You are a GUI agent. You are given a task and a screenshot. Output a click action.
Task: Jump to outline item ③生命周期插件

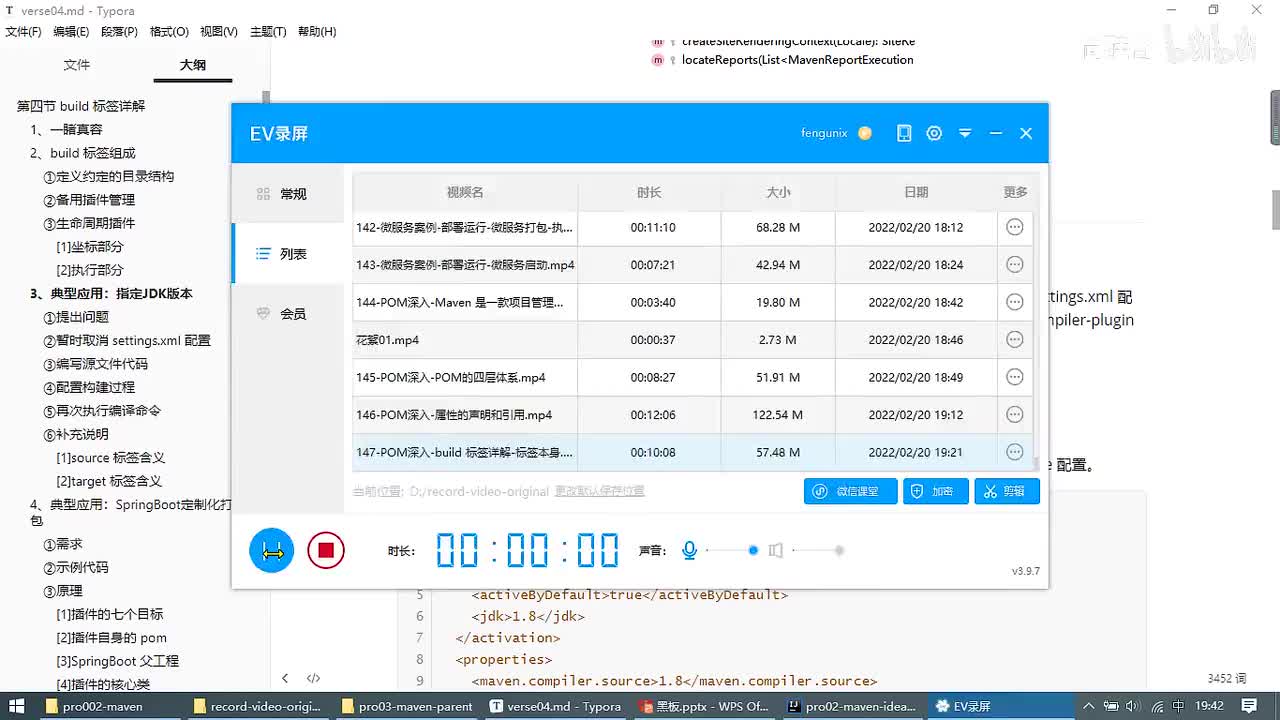coord(89,223)
